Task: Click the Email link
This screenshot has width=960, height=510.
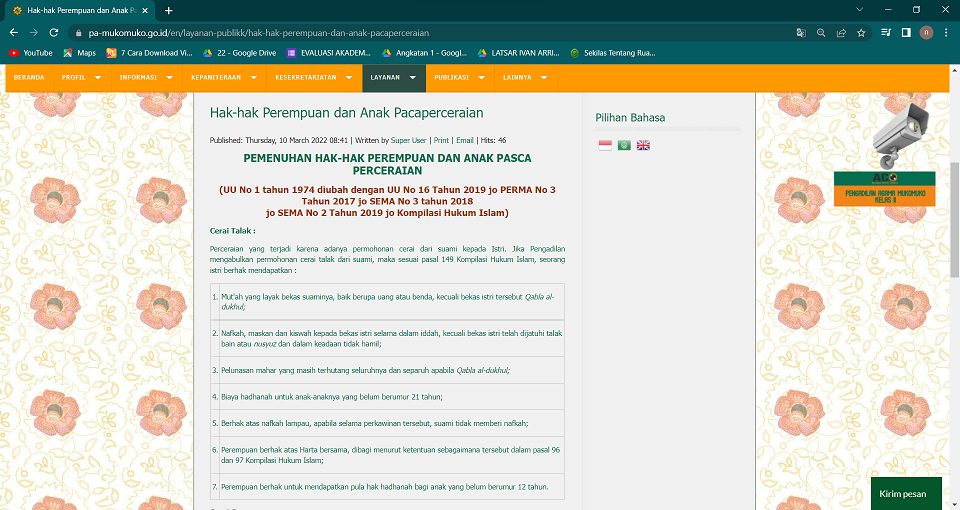Action: click(465, 140)
